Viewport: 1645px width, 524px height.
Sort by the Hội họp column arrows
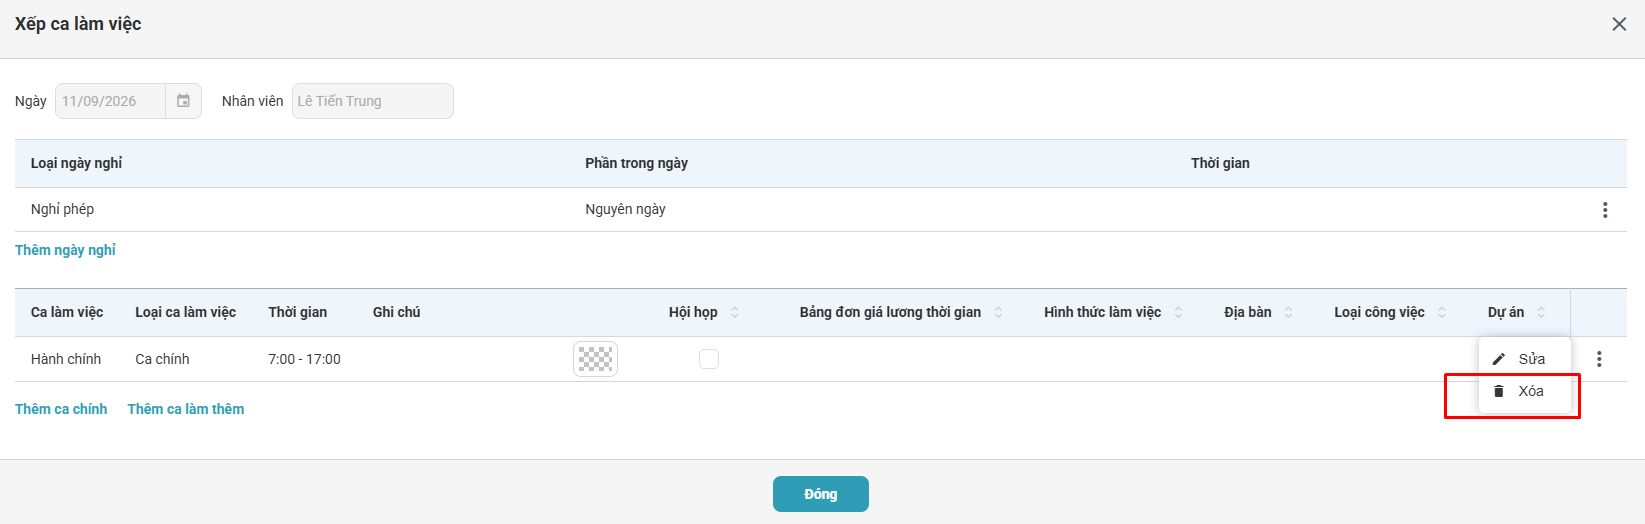tap(735, 312)
